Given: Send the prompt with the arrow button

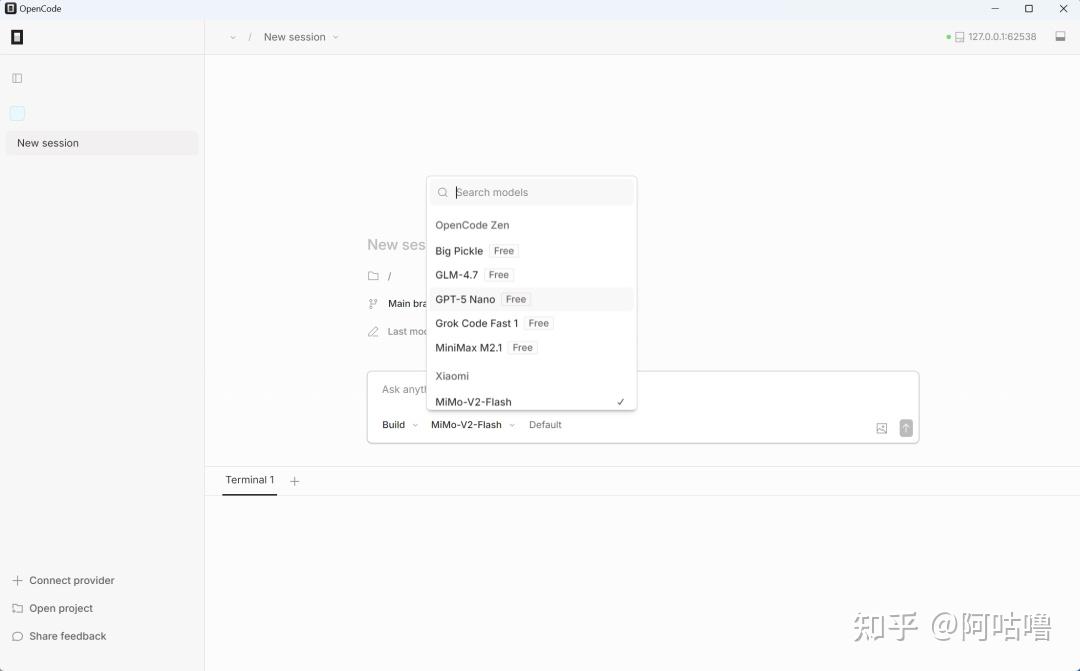Looking at the screenshot, I should click(906, 429).
